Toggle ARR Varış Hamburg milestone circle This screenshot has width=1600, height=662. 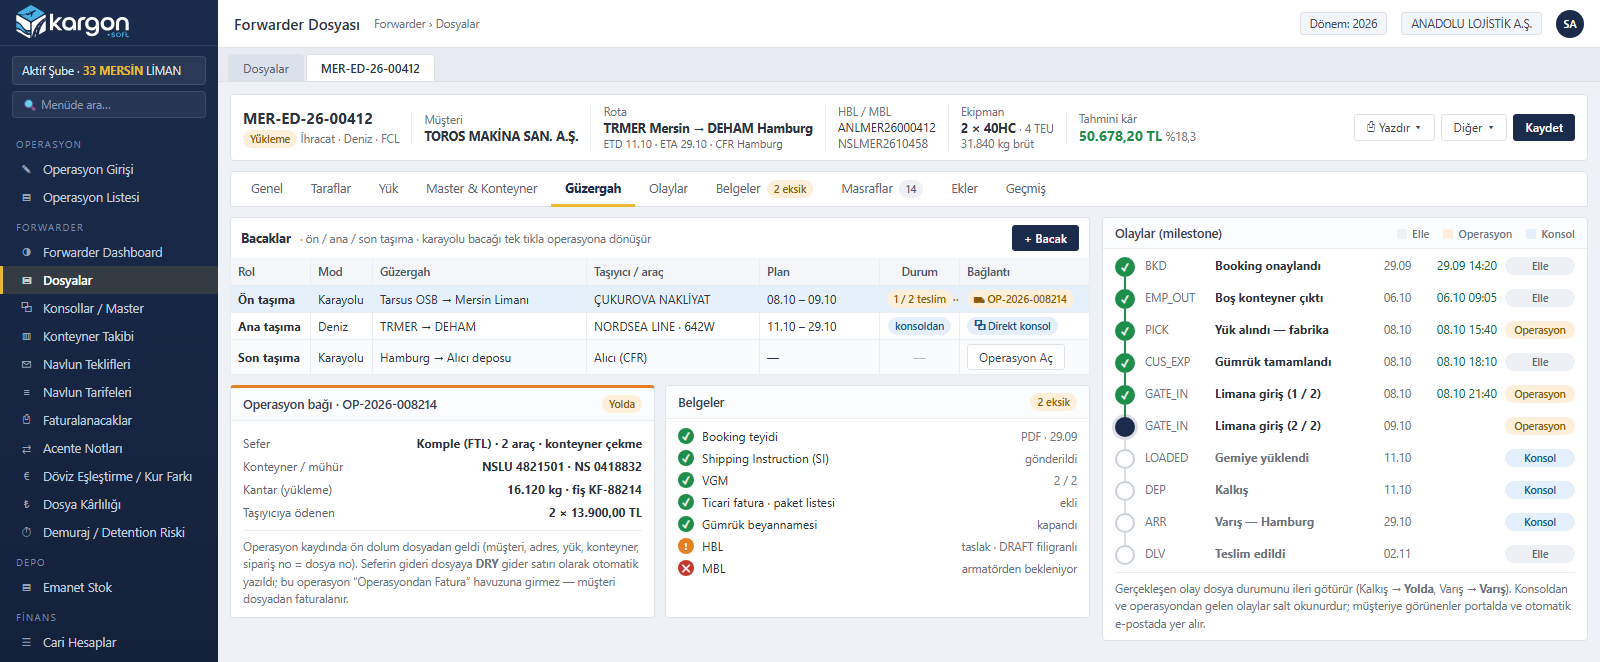tap(1125, 523)
